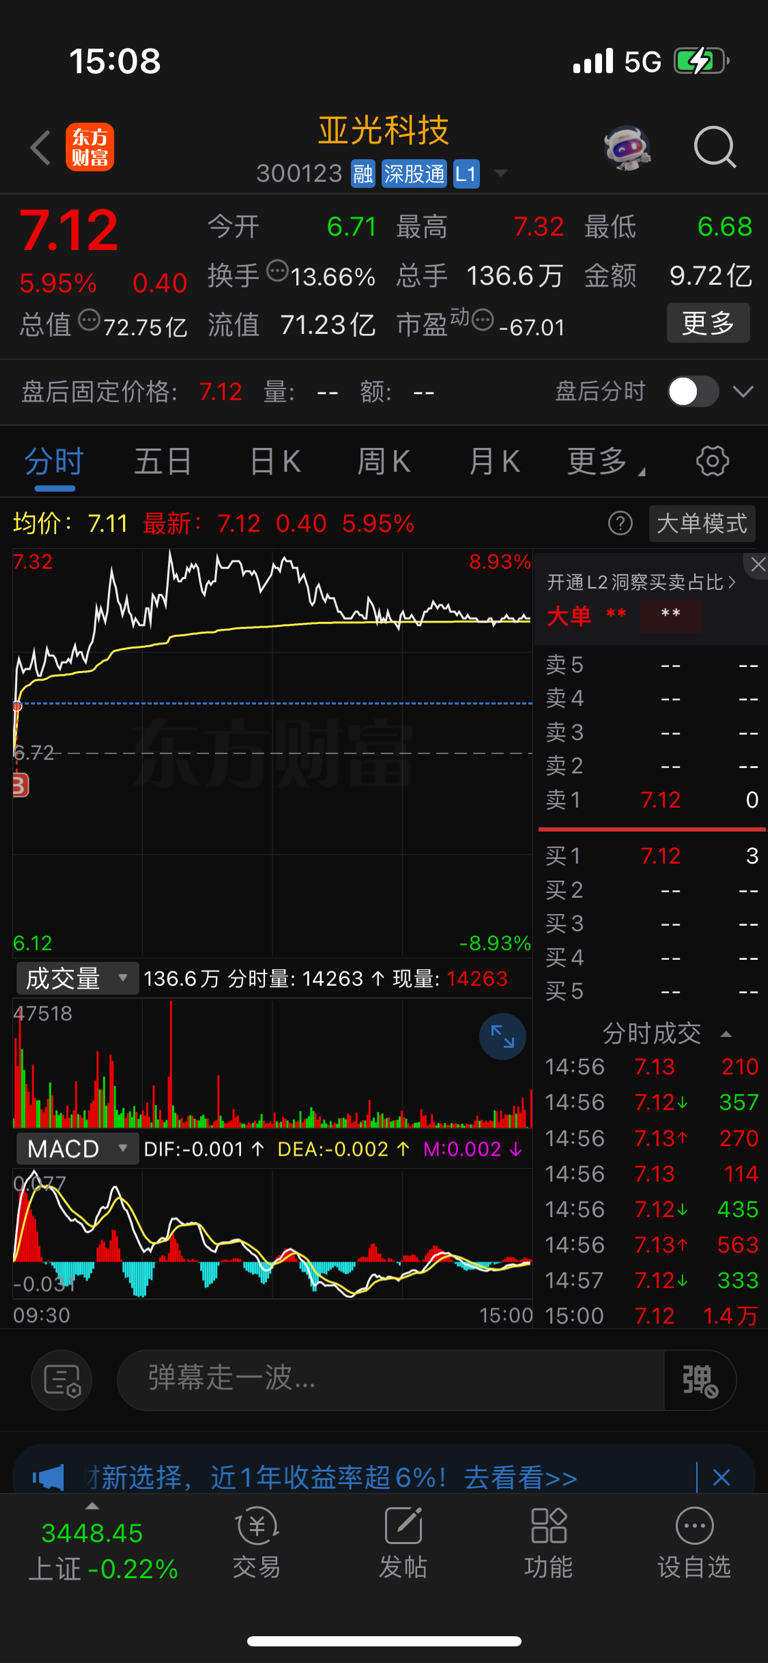Open the 上证 index ticker
The width and height of the screenshot is (768, 1663).
click(x=102, y=1550)
